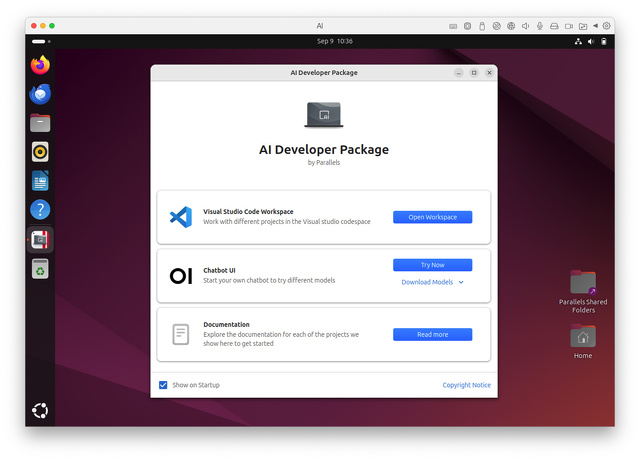This screenshot has height=460, width=640.
Task: Click the Try Now button
Action: pyautogui.click(x=432, y=265)
